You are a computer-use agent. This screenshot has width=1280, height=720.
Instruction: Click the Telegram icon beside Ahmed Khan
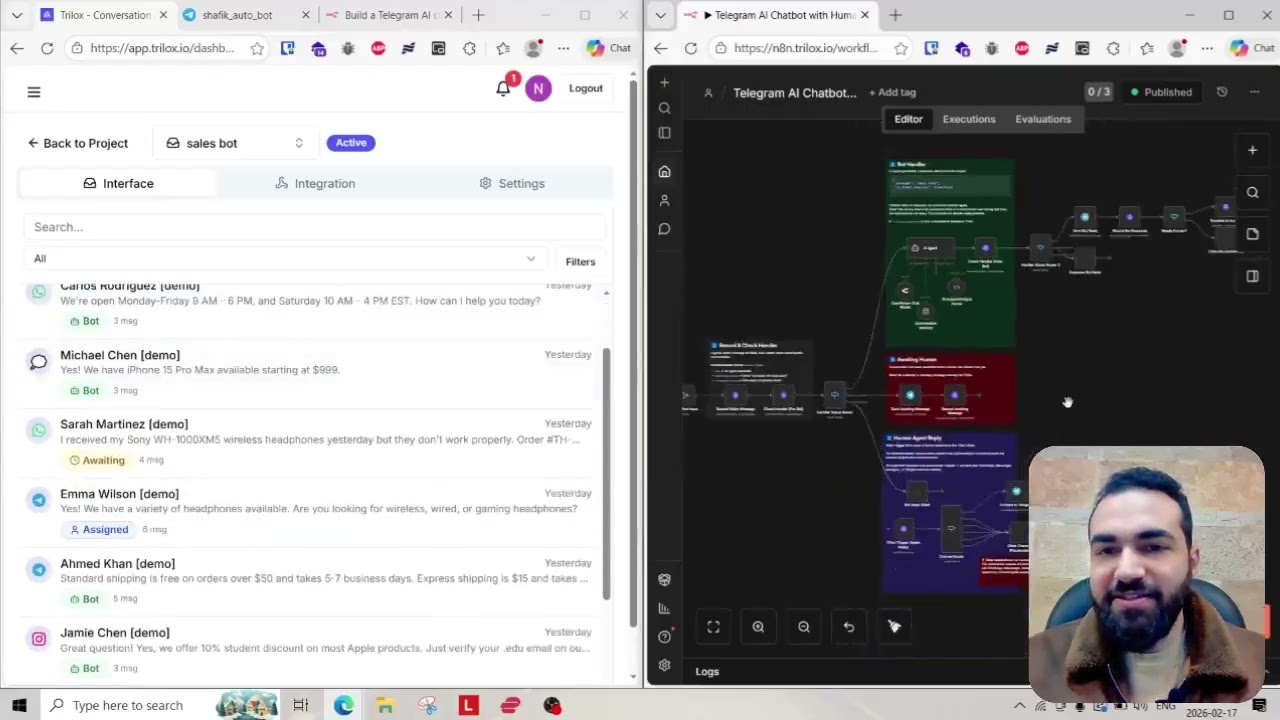point(39,570)
